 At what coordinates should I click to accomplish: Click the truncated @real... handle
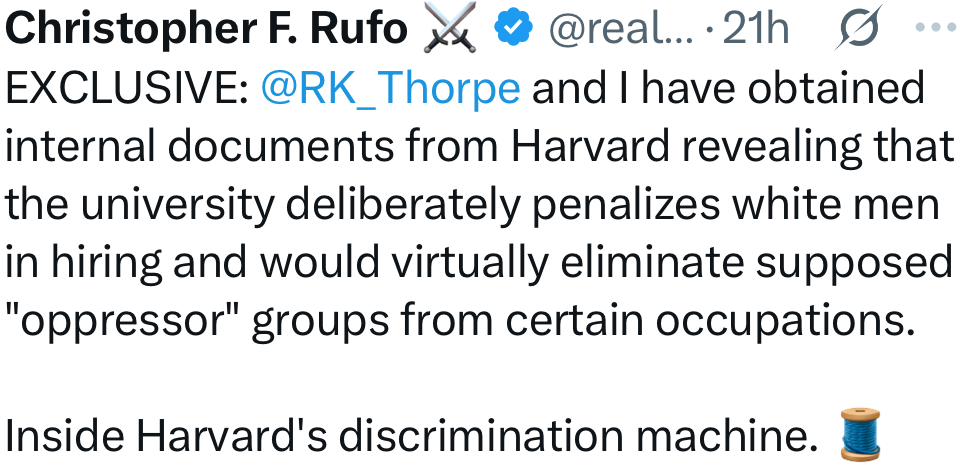pyautogui.click(x=619, y=30)
